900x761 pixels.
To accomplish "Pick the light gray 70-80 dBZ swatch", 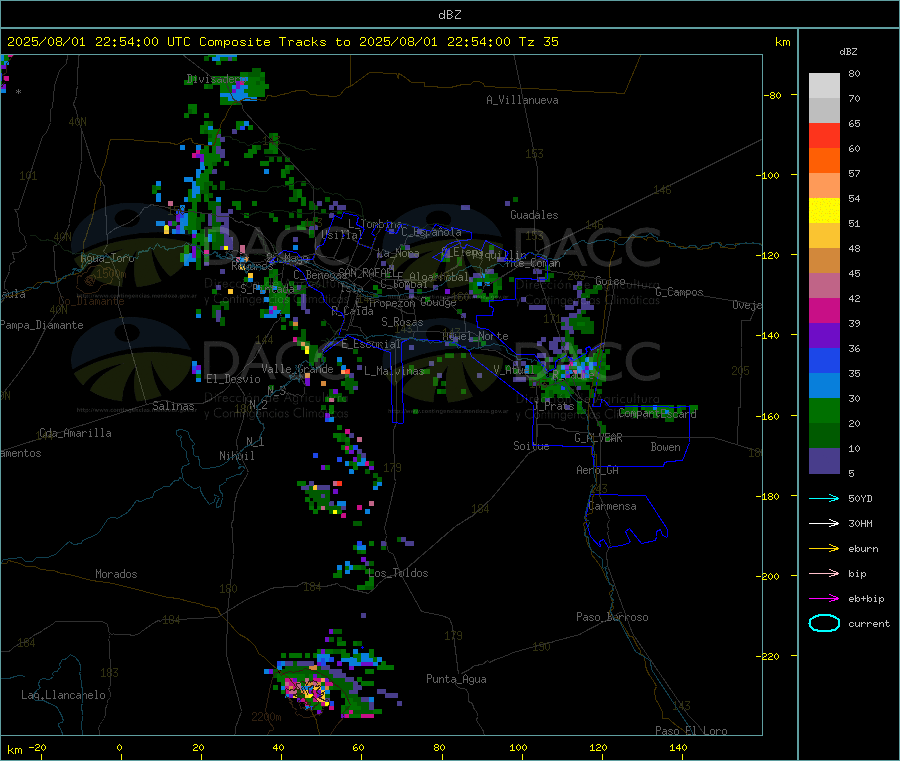I will tap(824, 86).
